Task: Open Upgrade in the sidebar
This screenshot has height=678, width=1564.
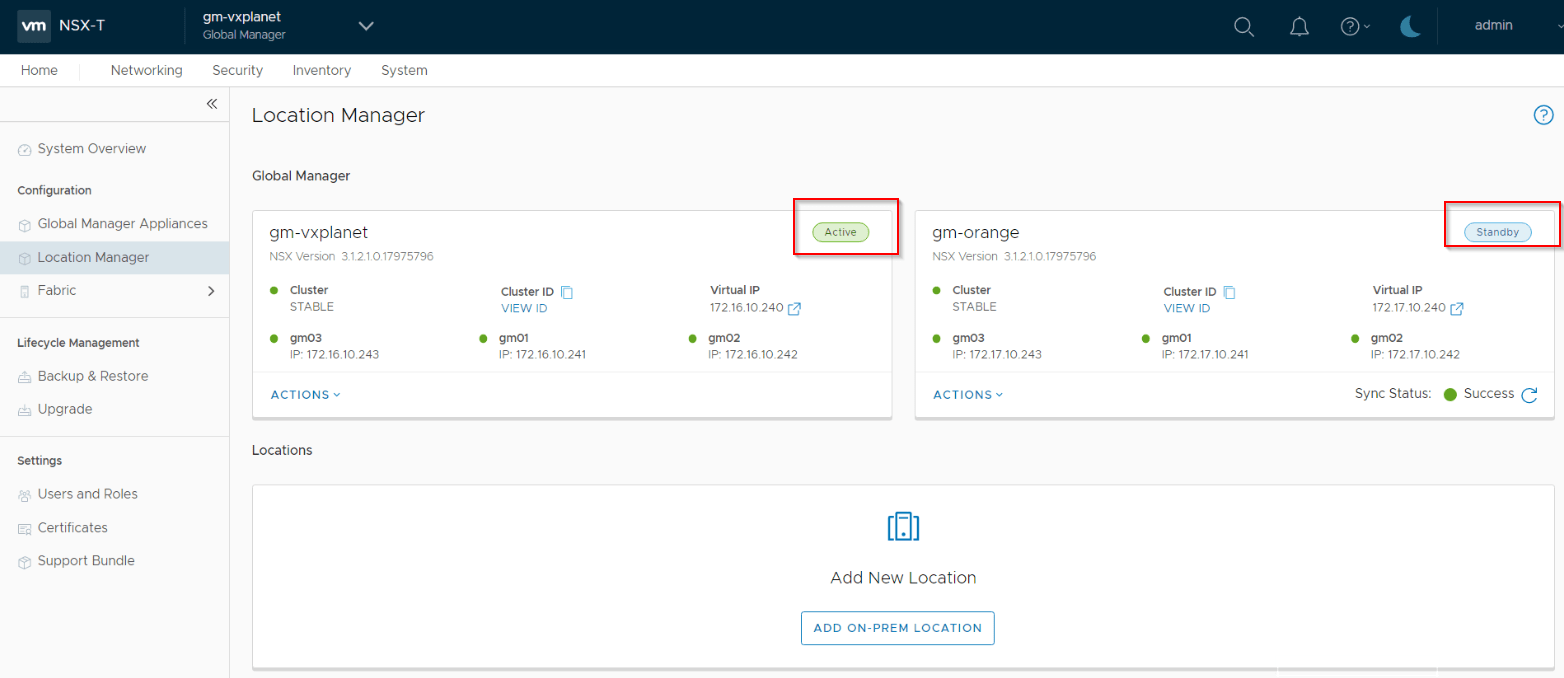Action: 64,410
